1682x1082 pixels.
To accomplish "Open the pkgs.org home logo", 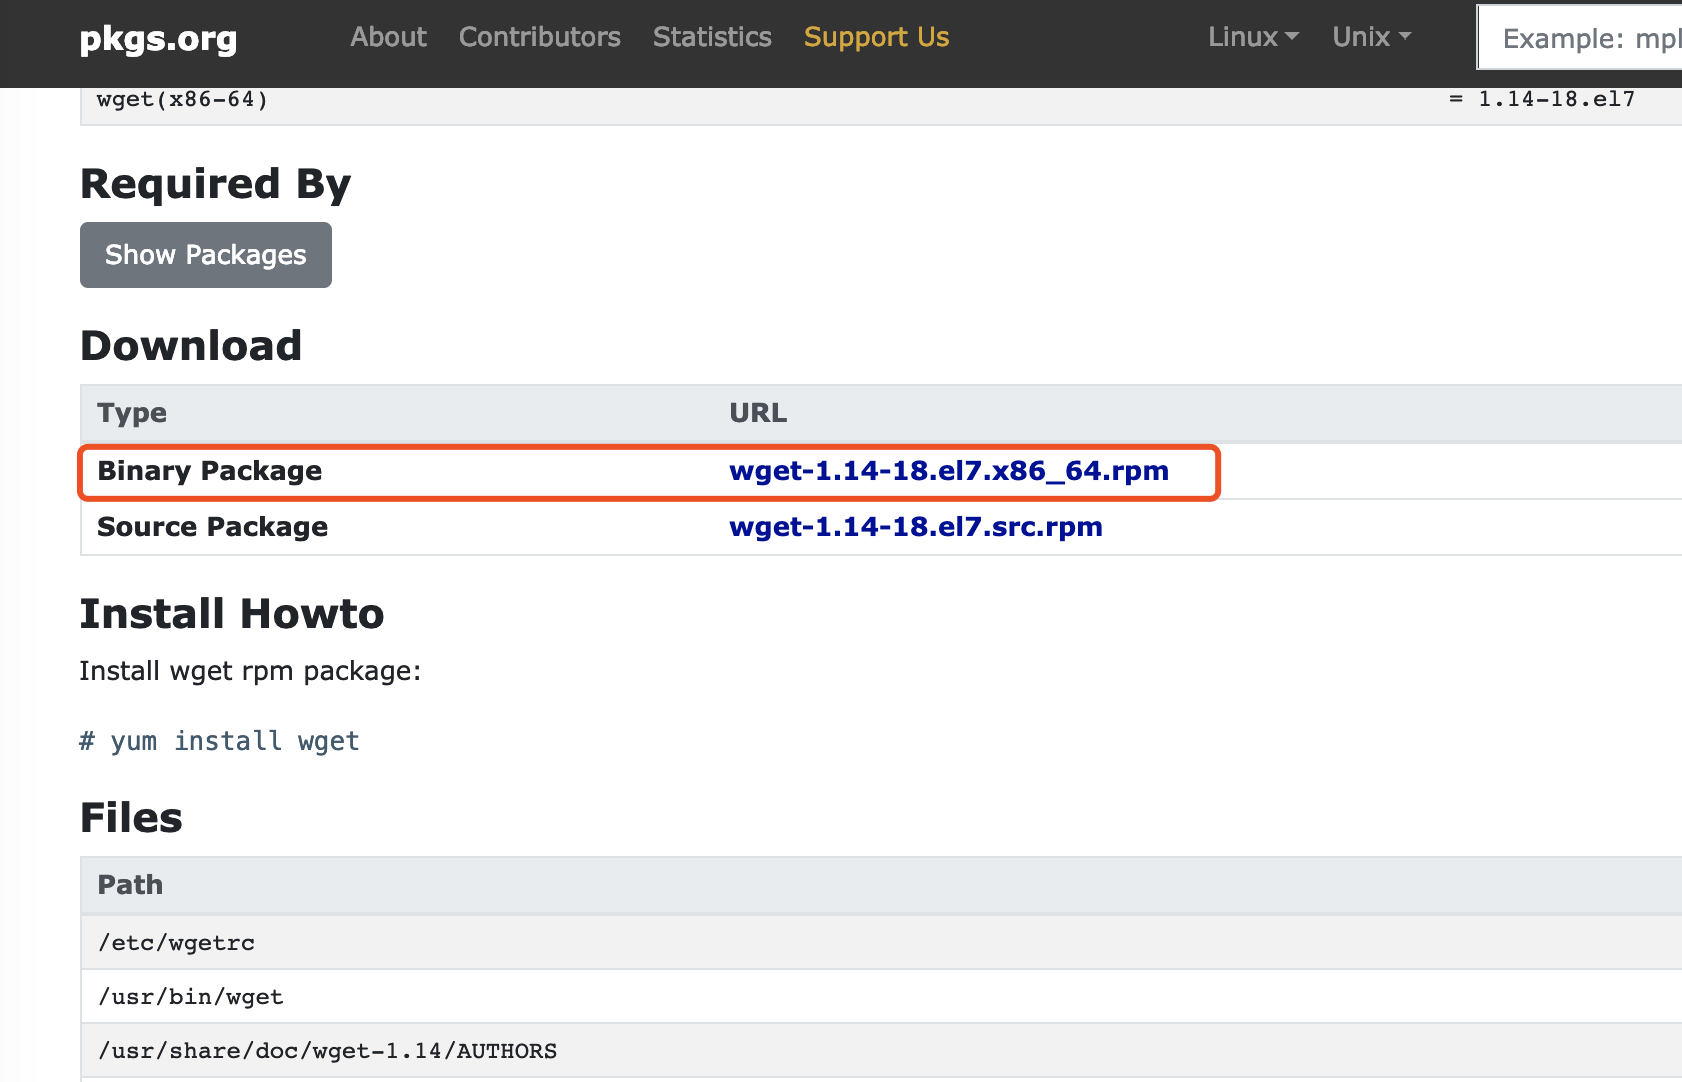I will (x=158, y=39).
